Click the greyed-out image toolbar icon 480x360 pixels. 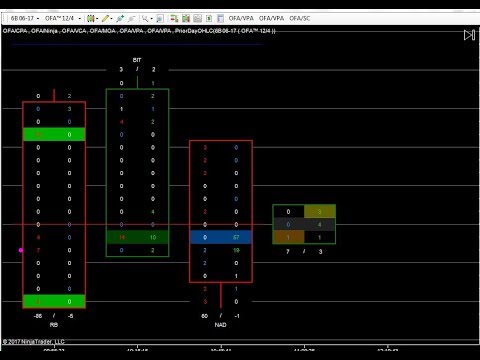(x=197, y=18)
